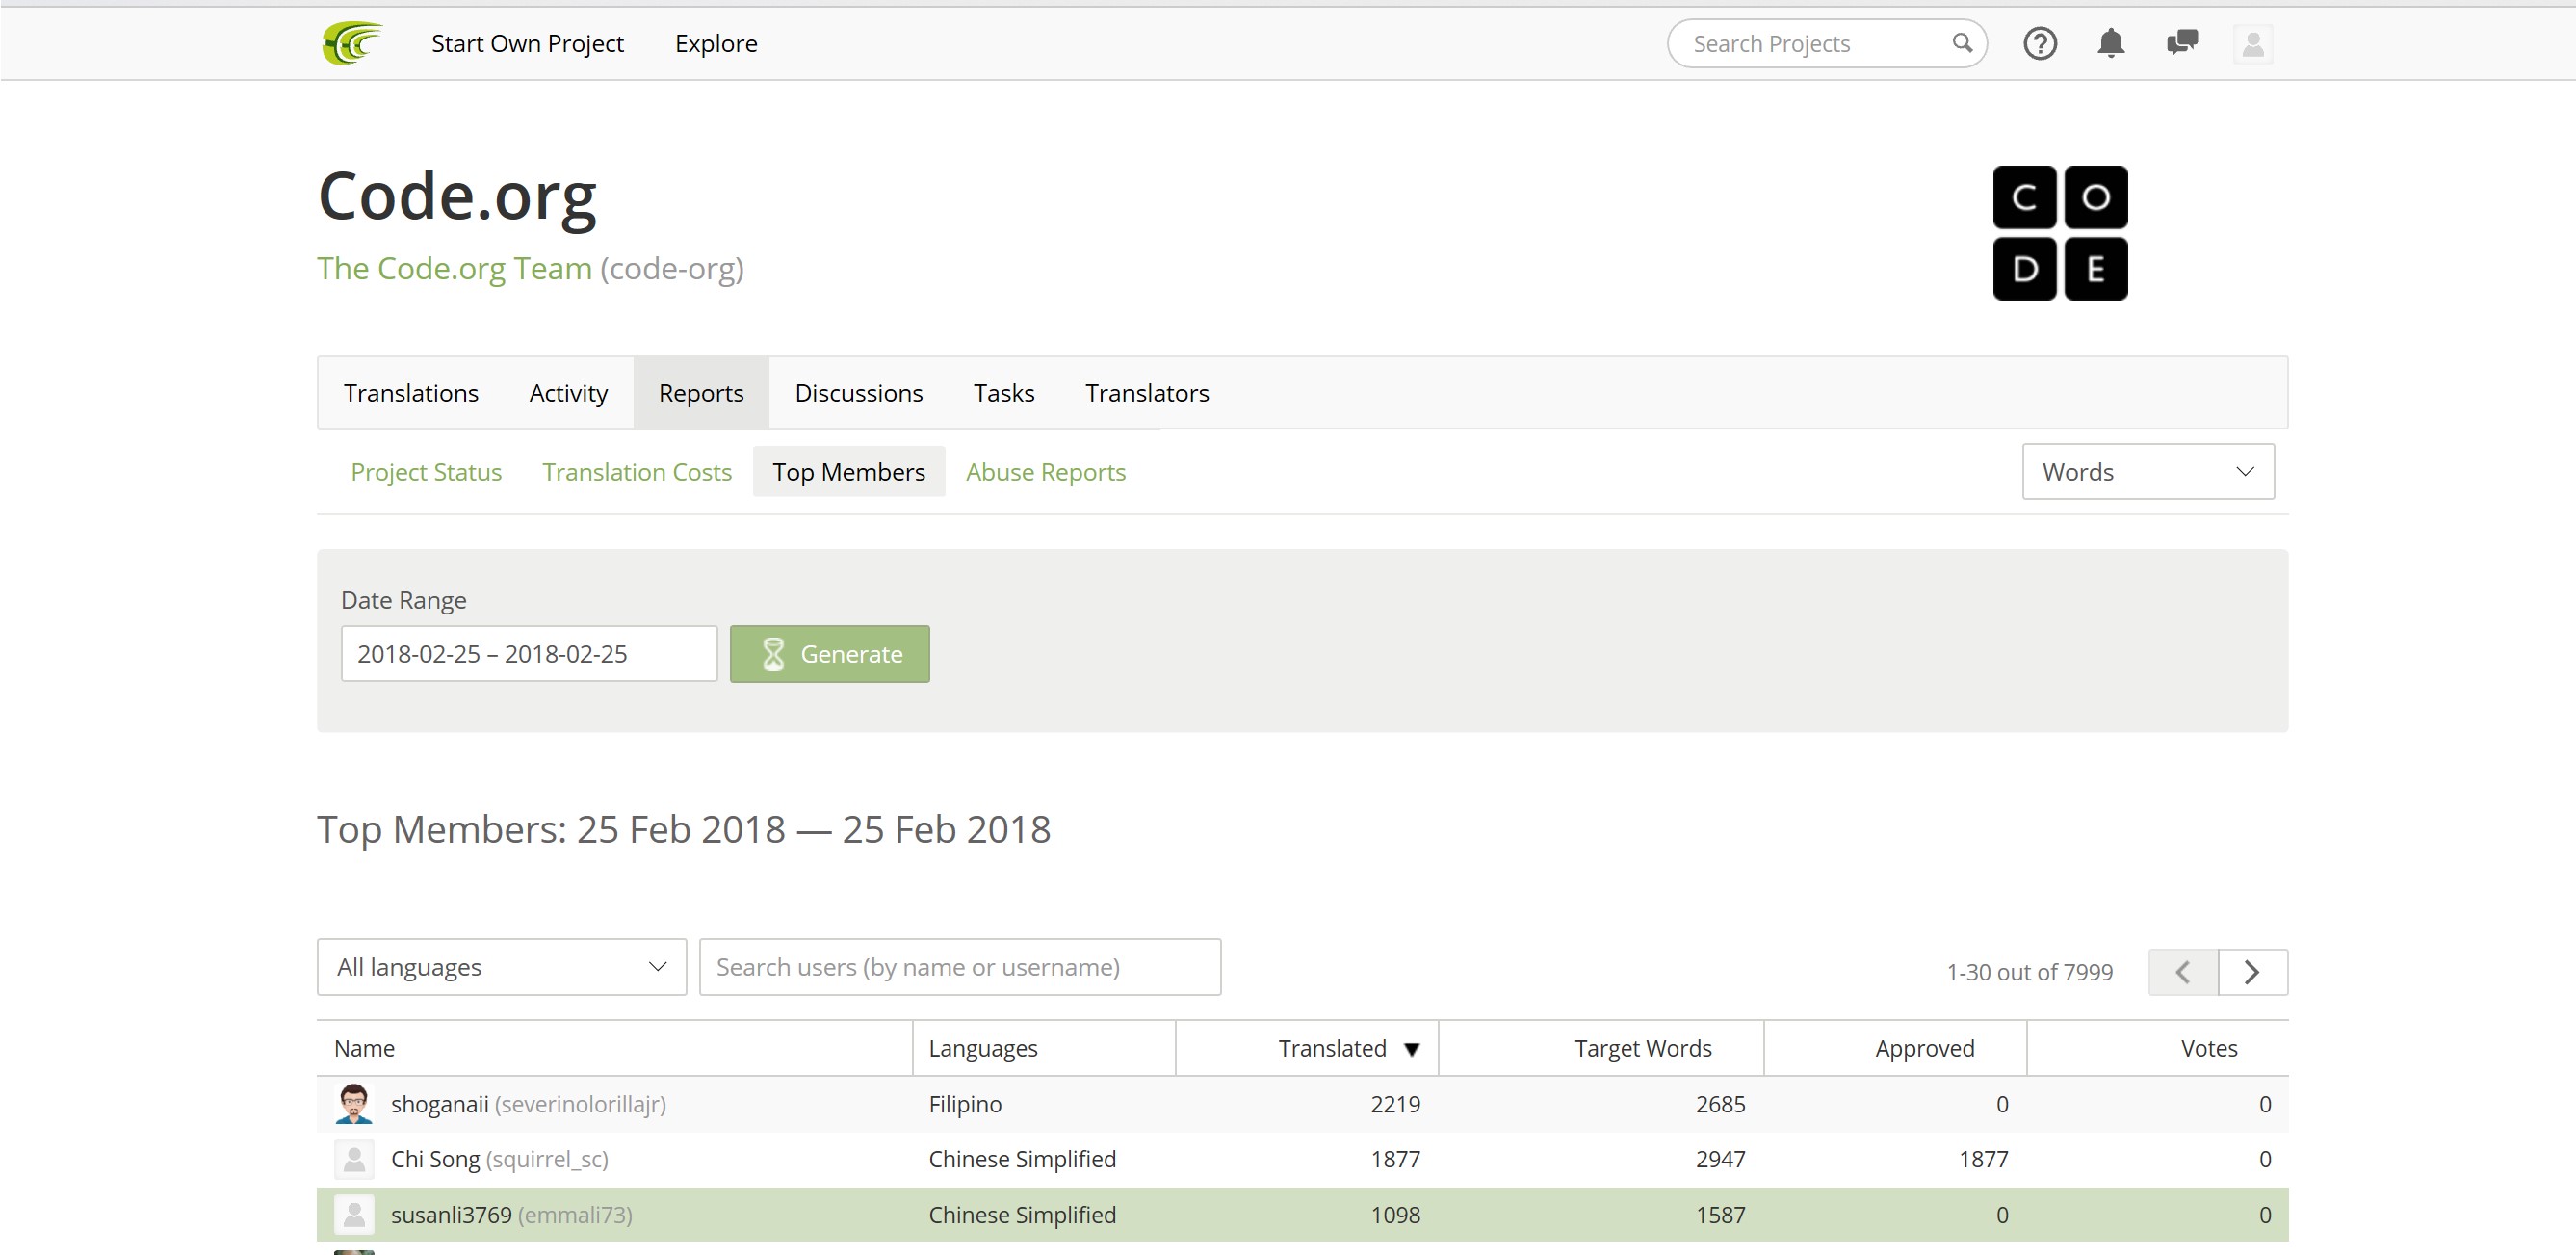The width and height of the screenshot is (2576, 1255).
Task: Click the Crowdin logo icon
Action: click(x=352, y=43)
